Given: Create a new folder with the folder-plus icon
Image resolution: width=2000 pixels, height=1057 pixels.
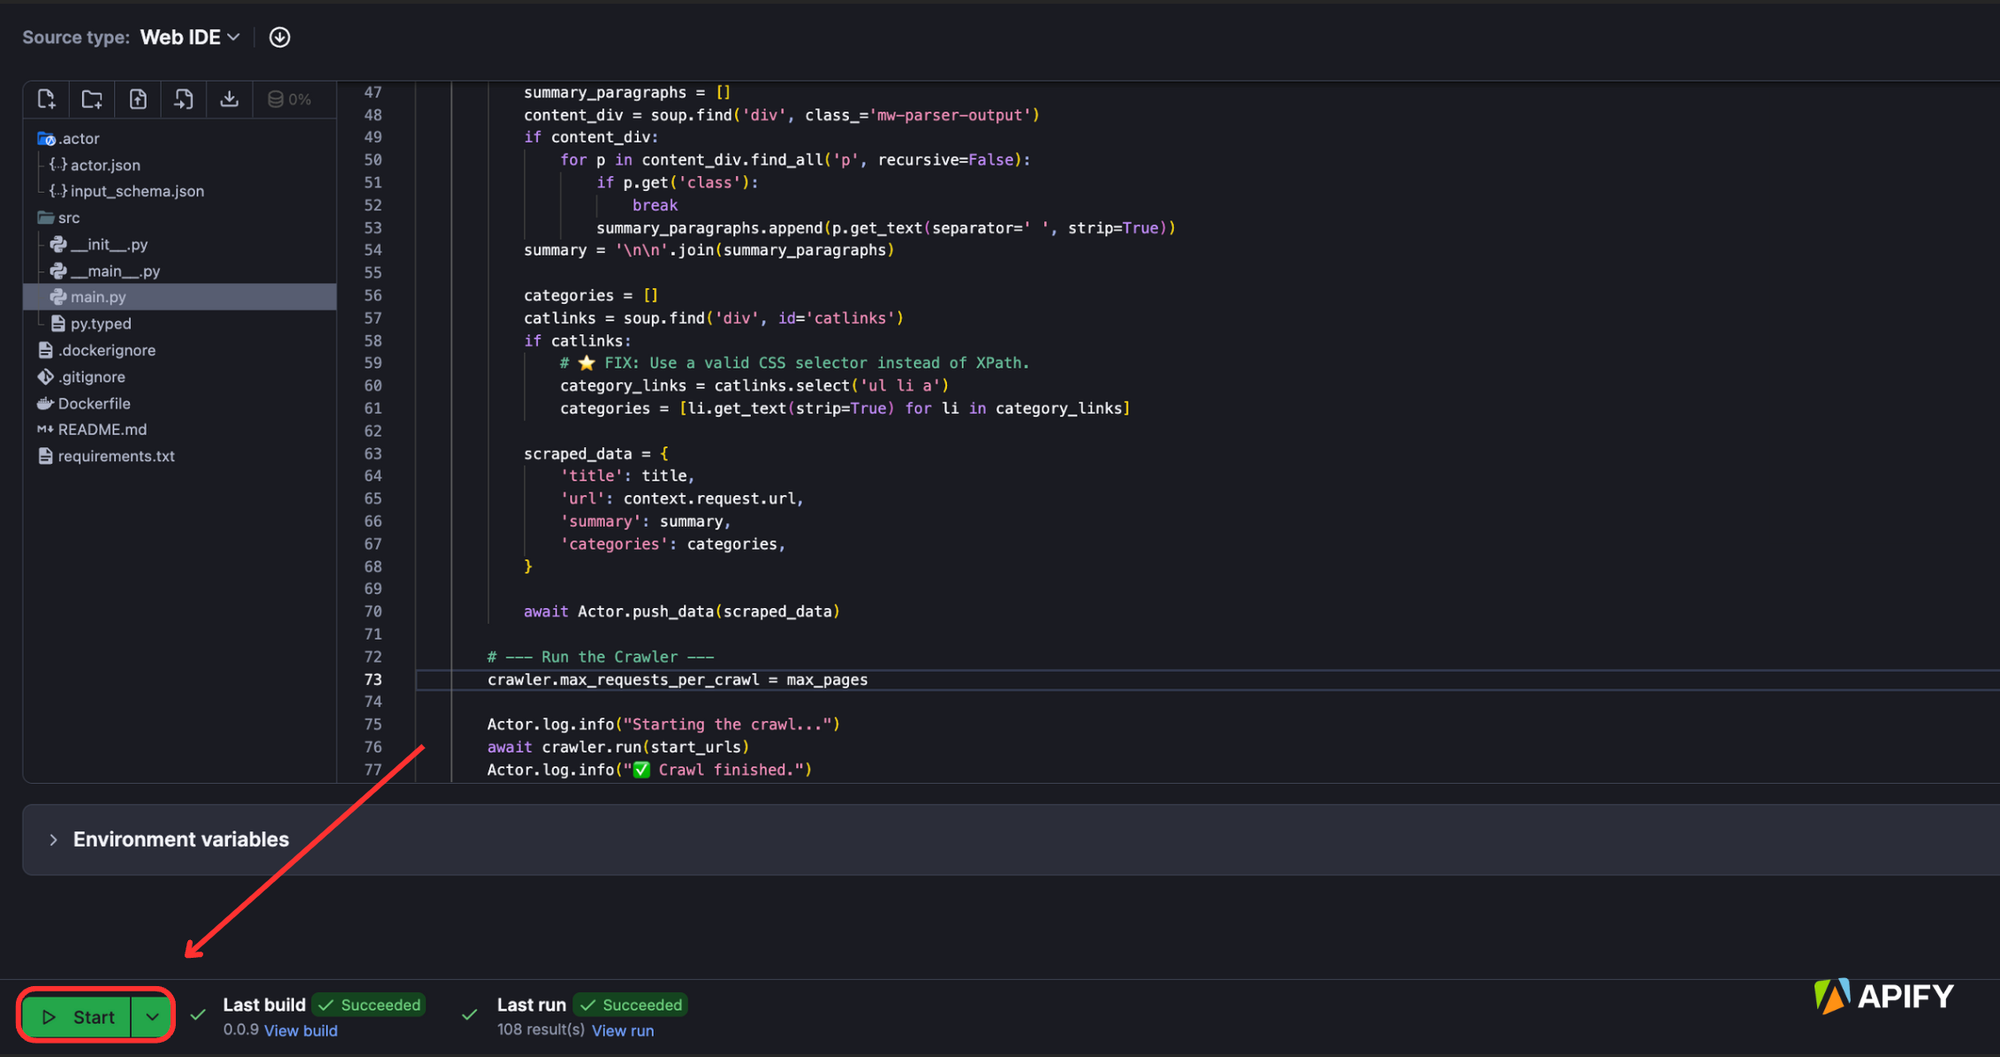Looking at the screenshot, I should [x=92, y=99].
